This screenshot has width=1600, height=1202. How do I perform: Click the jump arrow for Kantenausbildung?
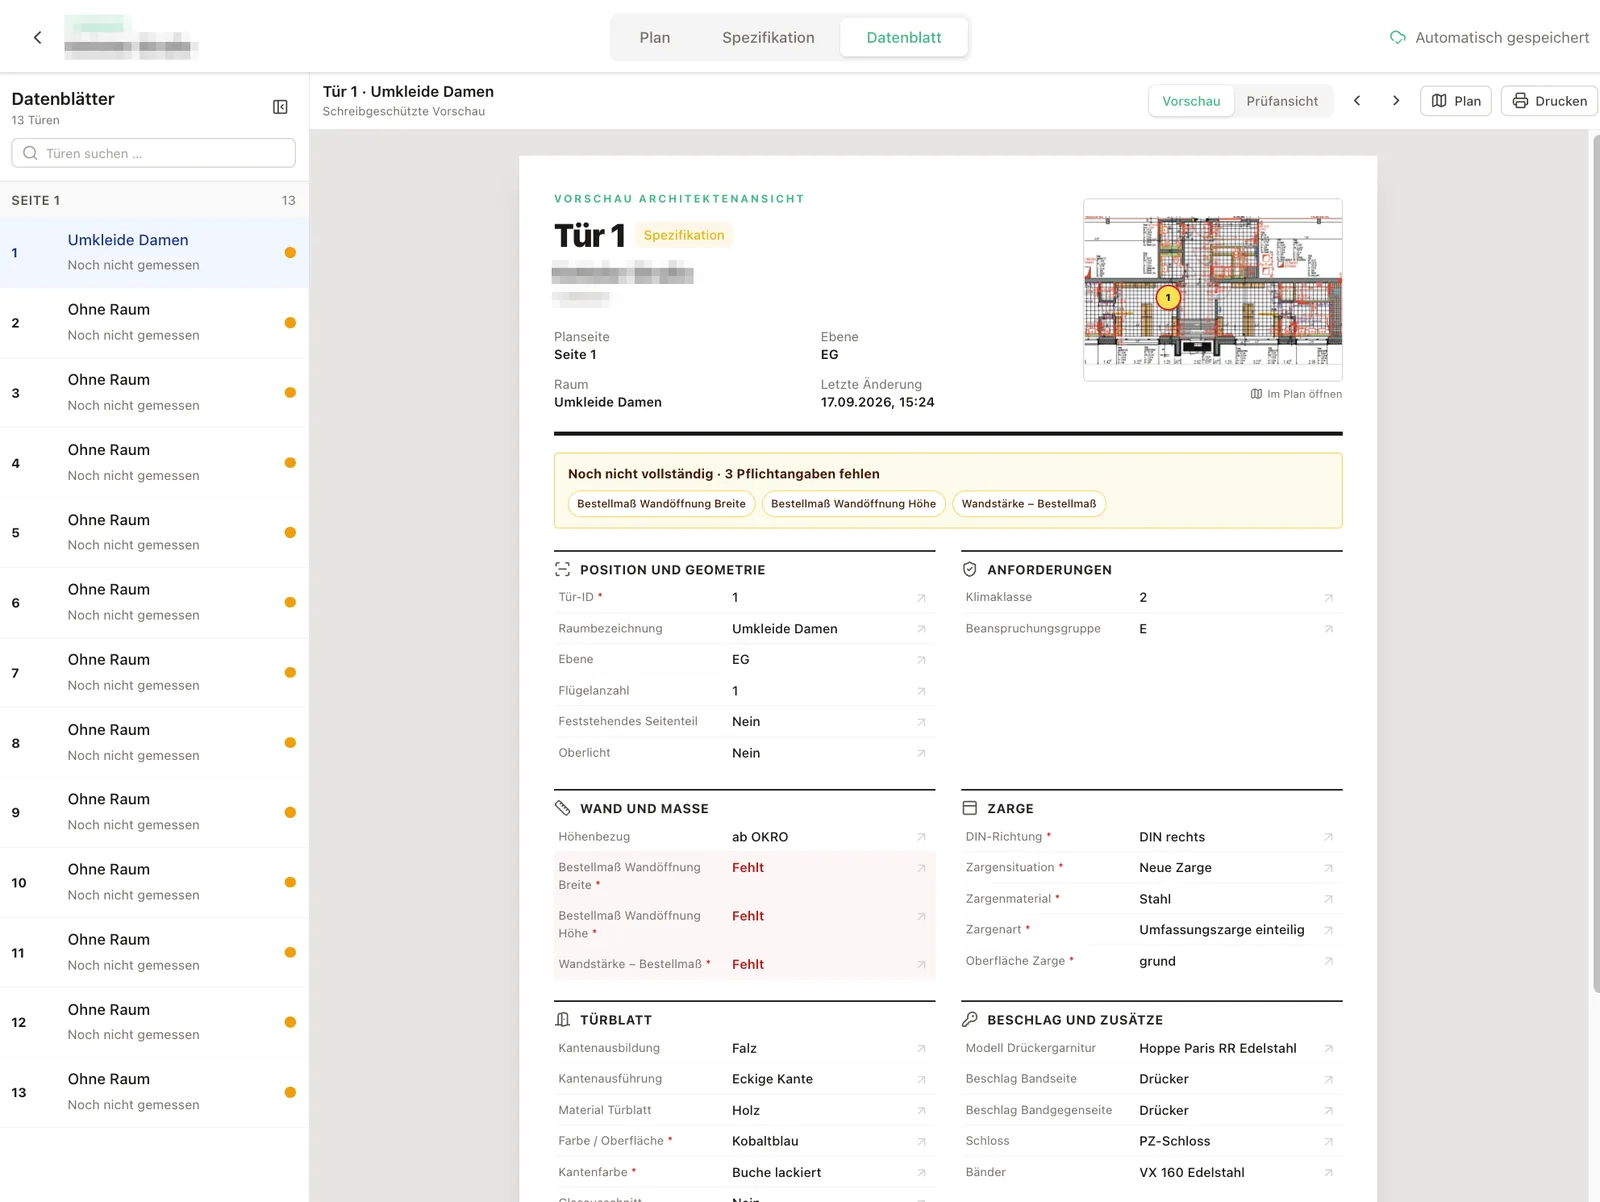coord(921,1048)
